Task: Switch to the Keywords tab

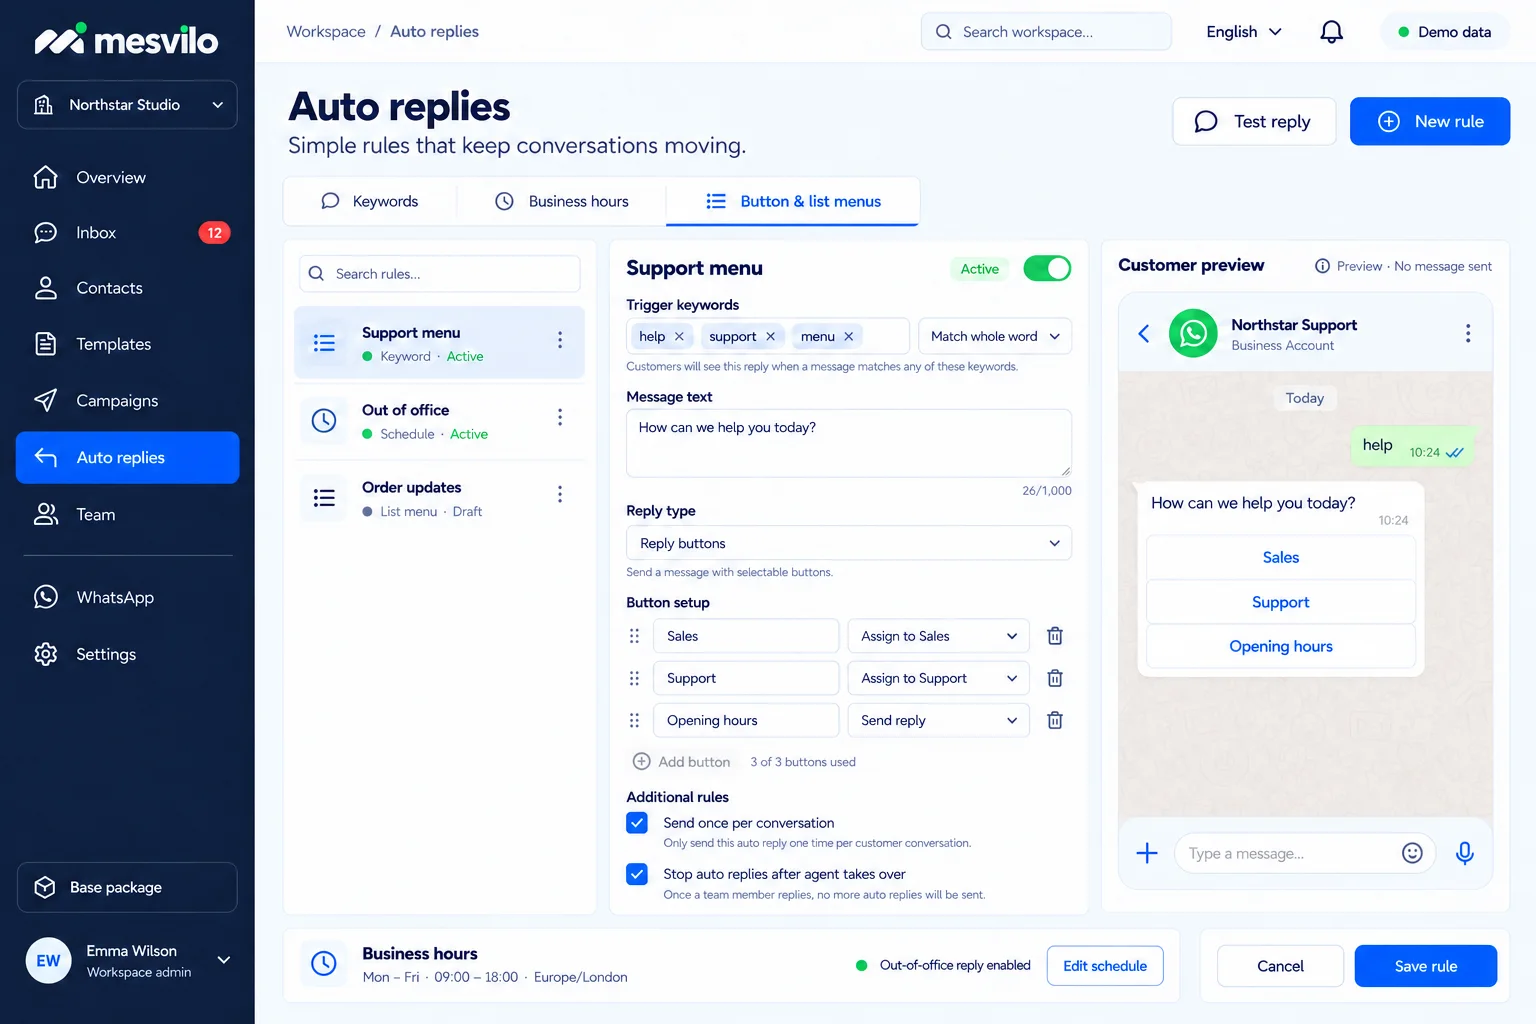Action: tap(370, 201)
